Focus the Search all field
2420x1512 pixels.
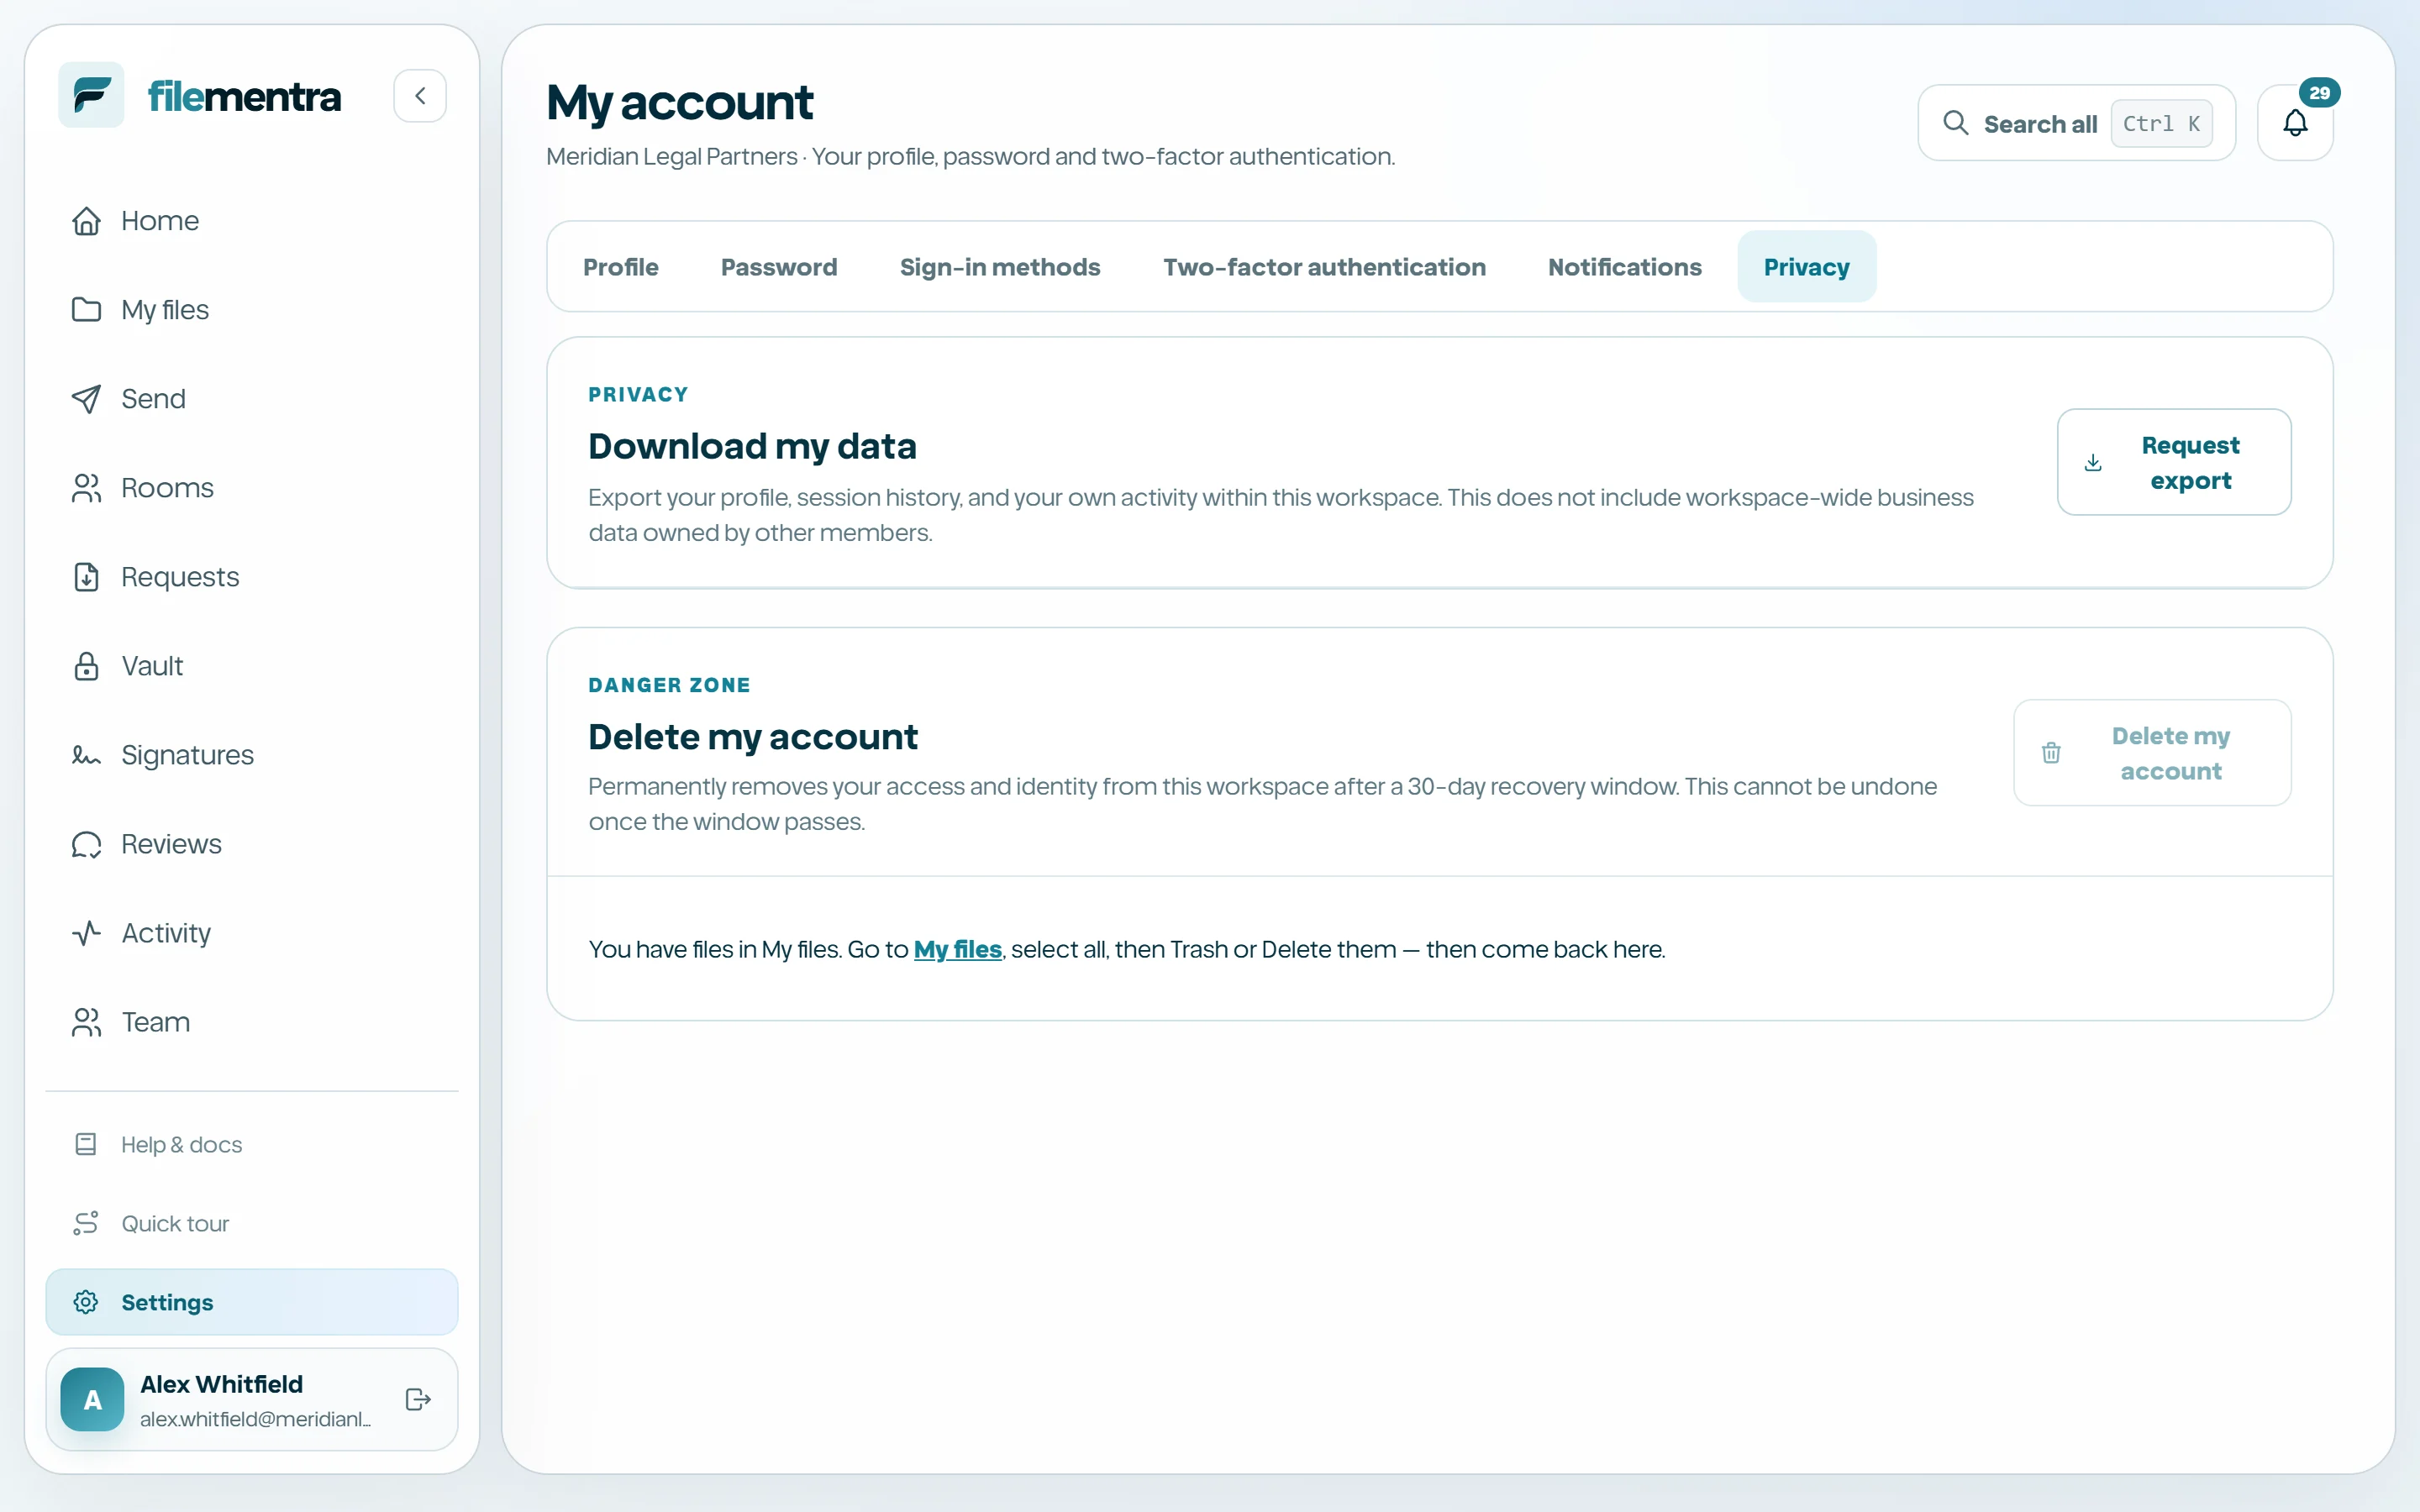click(2076, 123)
